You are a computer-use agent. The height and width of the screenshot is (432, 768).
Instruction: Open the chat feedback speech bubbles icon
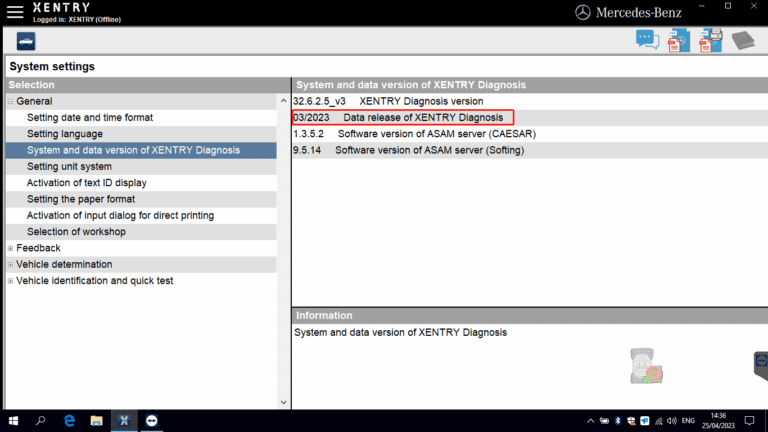point(647,40)
